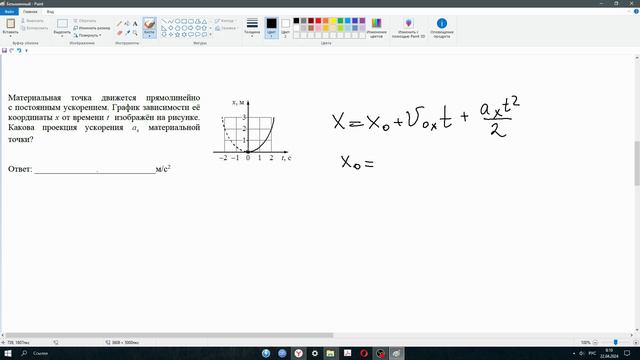Open Paint Help icon at ribbon right

pos(636,11)
